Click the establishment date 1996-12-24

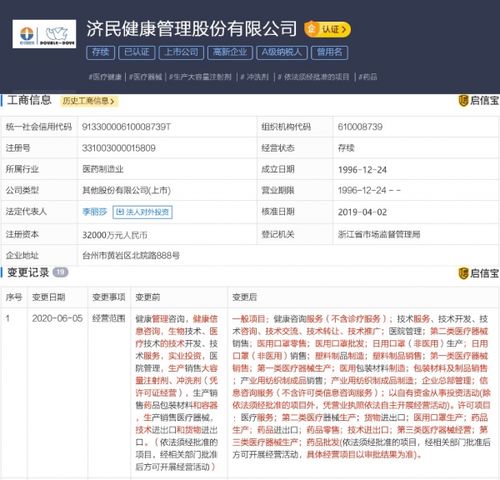pyautogui.click(x=362, y=170)
